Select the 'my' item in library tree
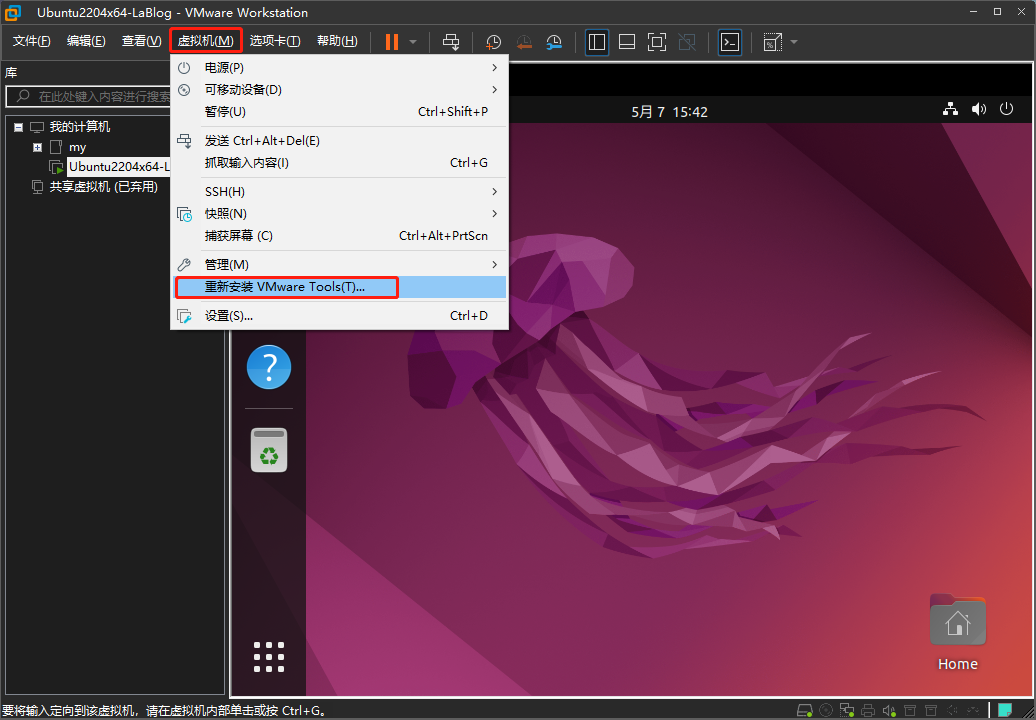The width and height of the screenshot is (1036, 720). (x=77, y=147)
